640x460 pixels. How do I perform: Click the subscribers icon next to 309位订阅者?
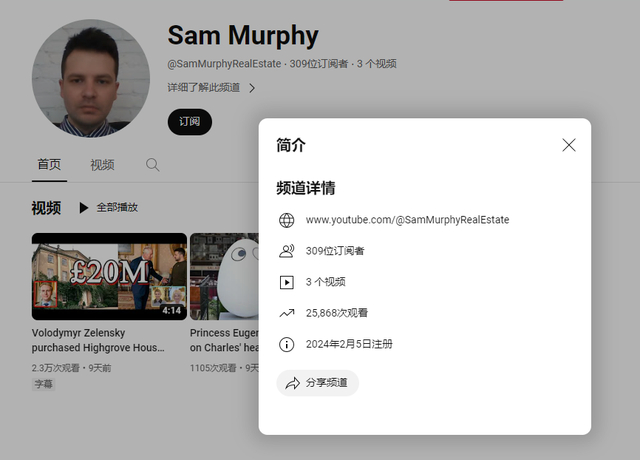tap(287, 251)
